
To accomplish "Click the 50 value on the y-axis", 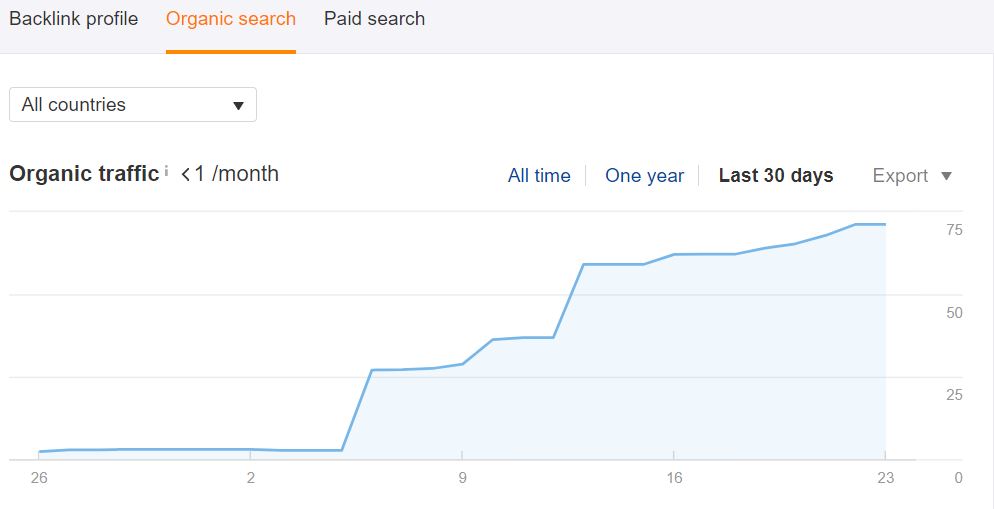I will click(954, 313).
